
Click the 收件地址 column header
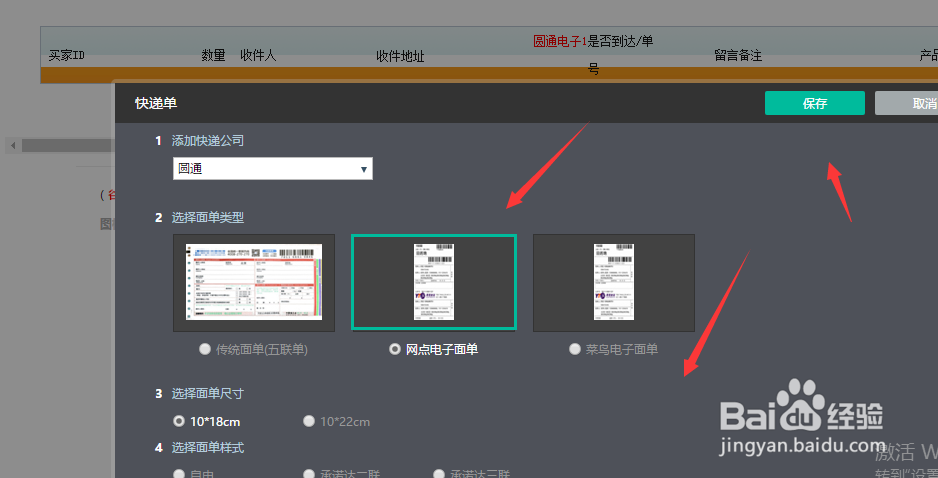point(400,56)
